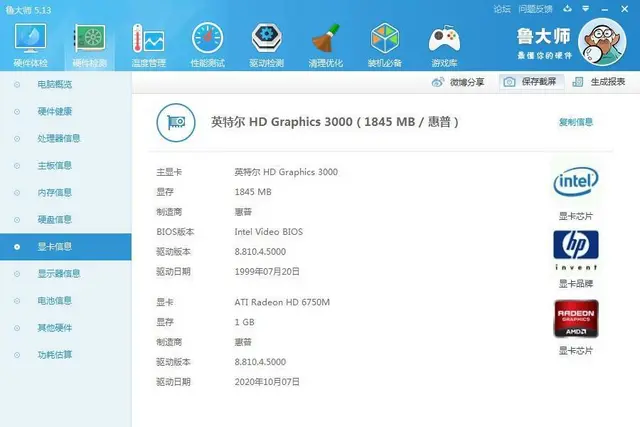
Task: Click the download arrow icon in title bar
Action: [x=567, y=9]
